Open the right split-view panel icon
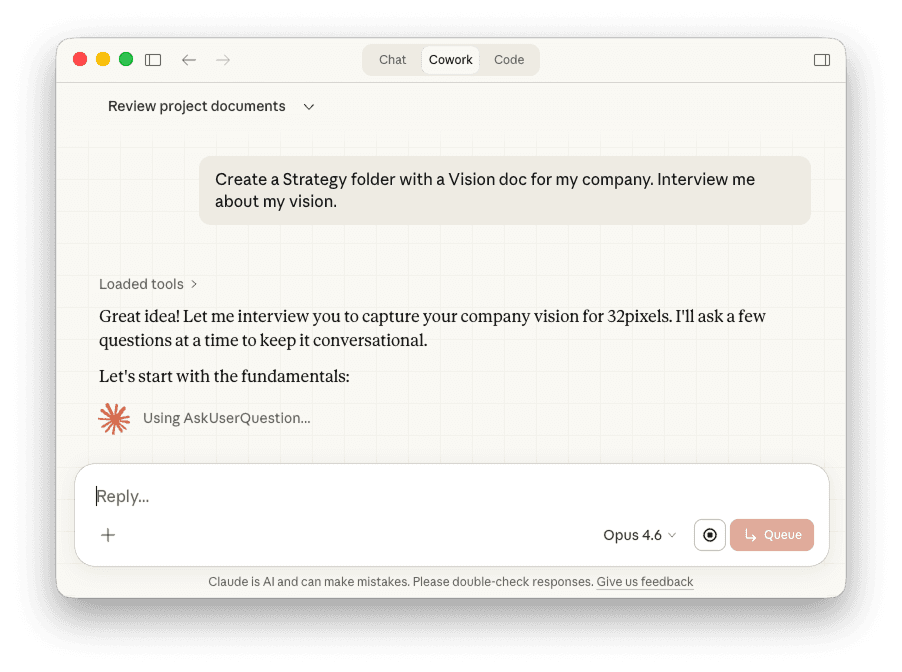The width and height of the screenshot is (902, 672). coord(822,60)
